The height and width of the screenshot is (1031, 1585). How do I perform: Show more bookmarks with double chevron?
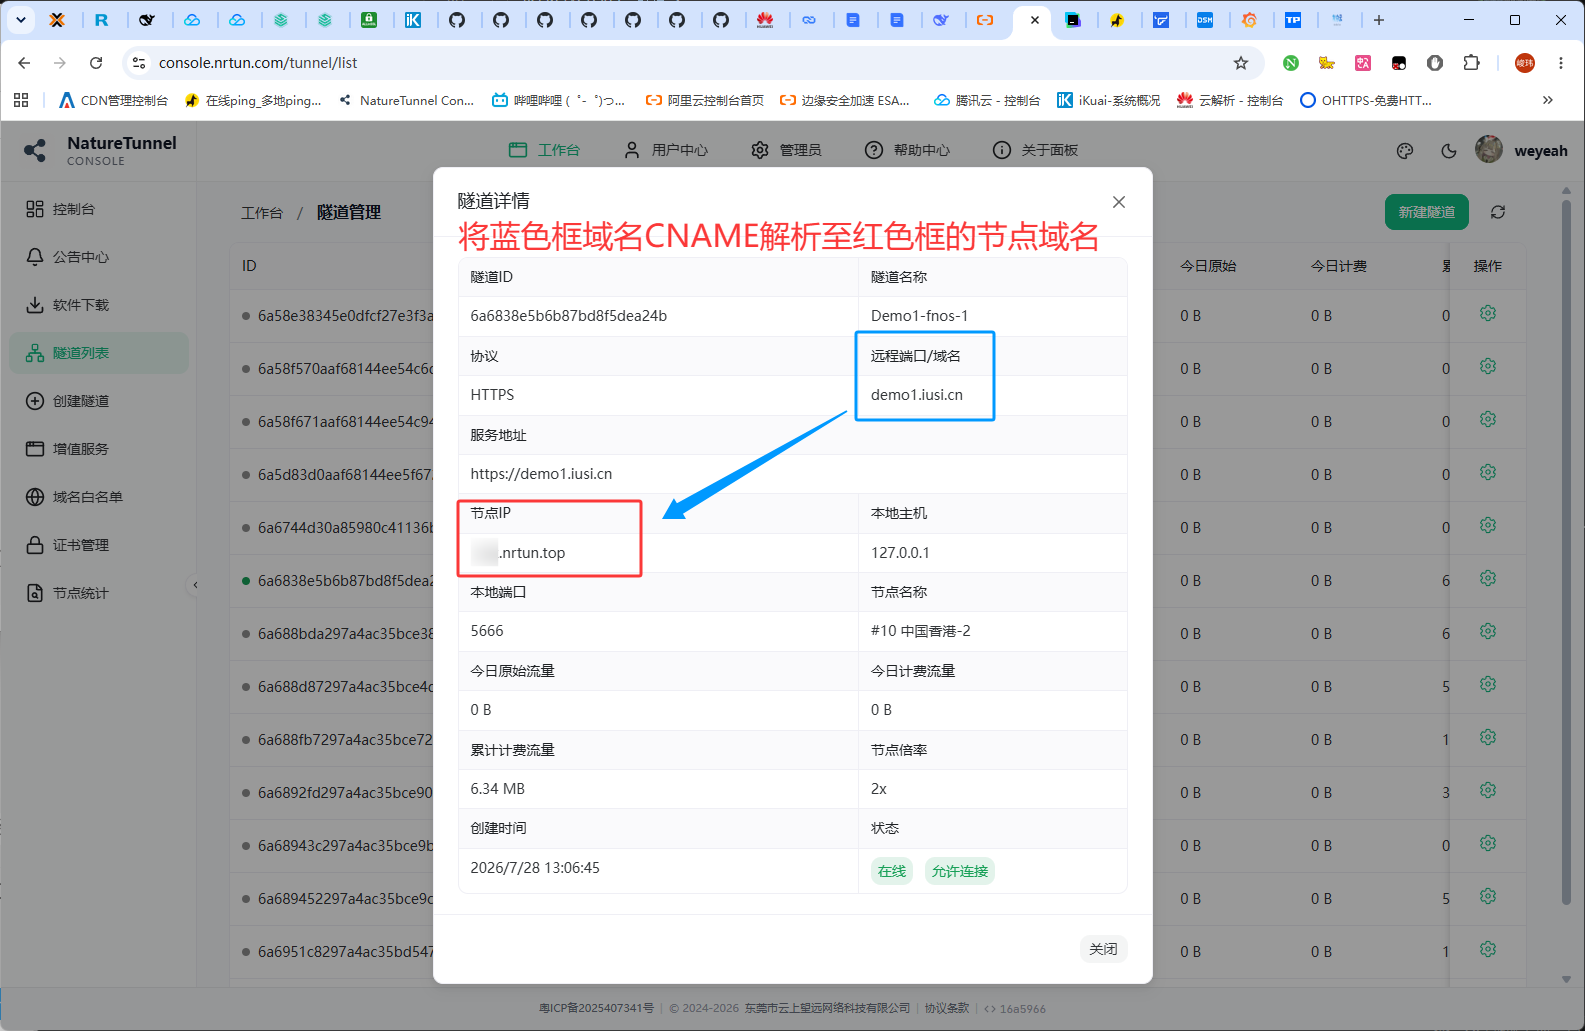[x=1547, y=100]
